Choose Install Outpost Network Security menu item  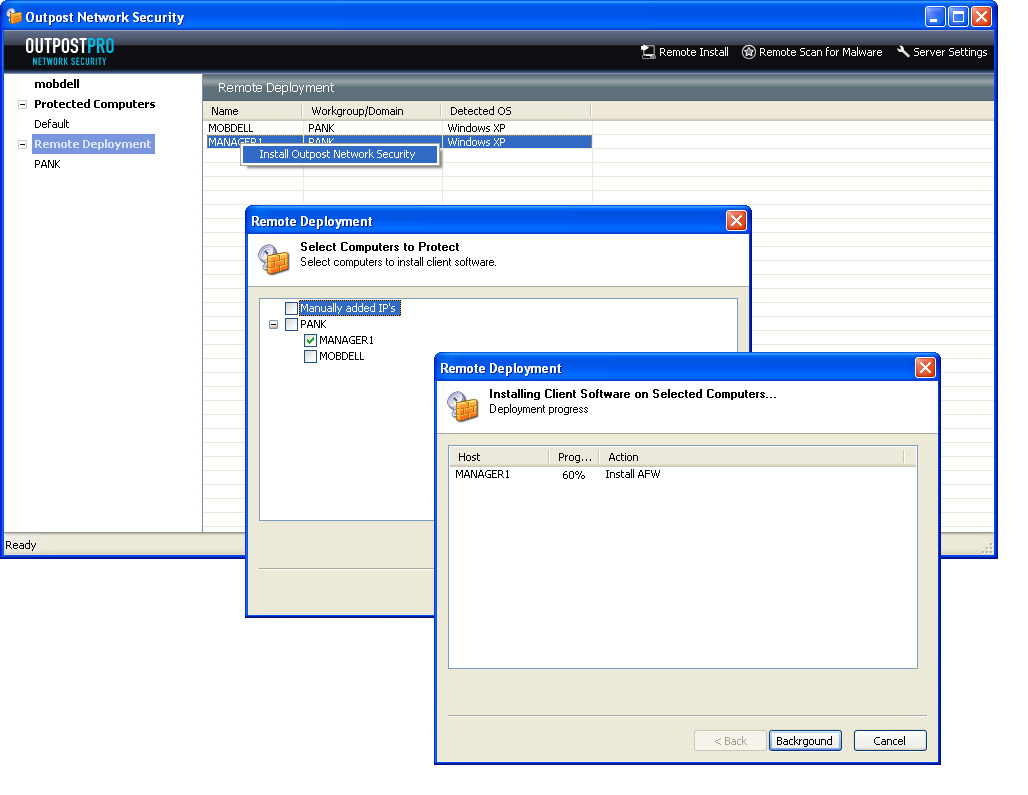(x=337, y=154)
